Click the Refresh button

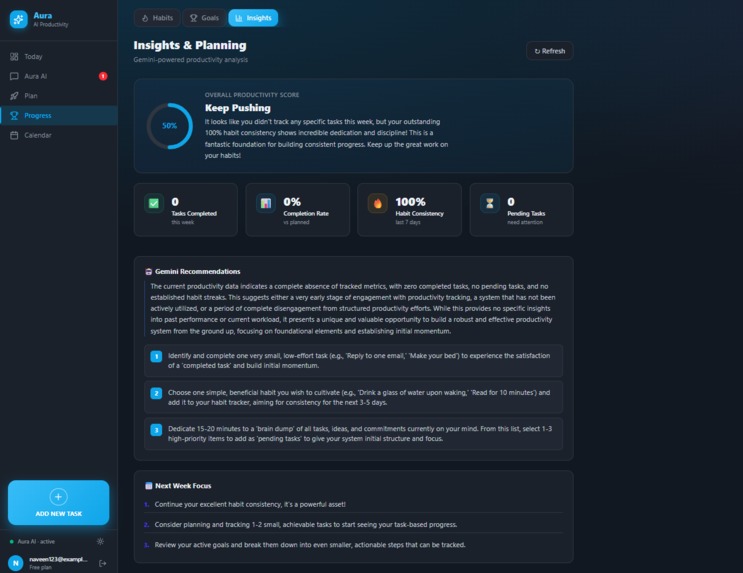(550, 51)
